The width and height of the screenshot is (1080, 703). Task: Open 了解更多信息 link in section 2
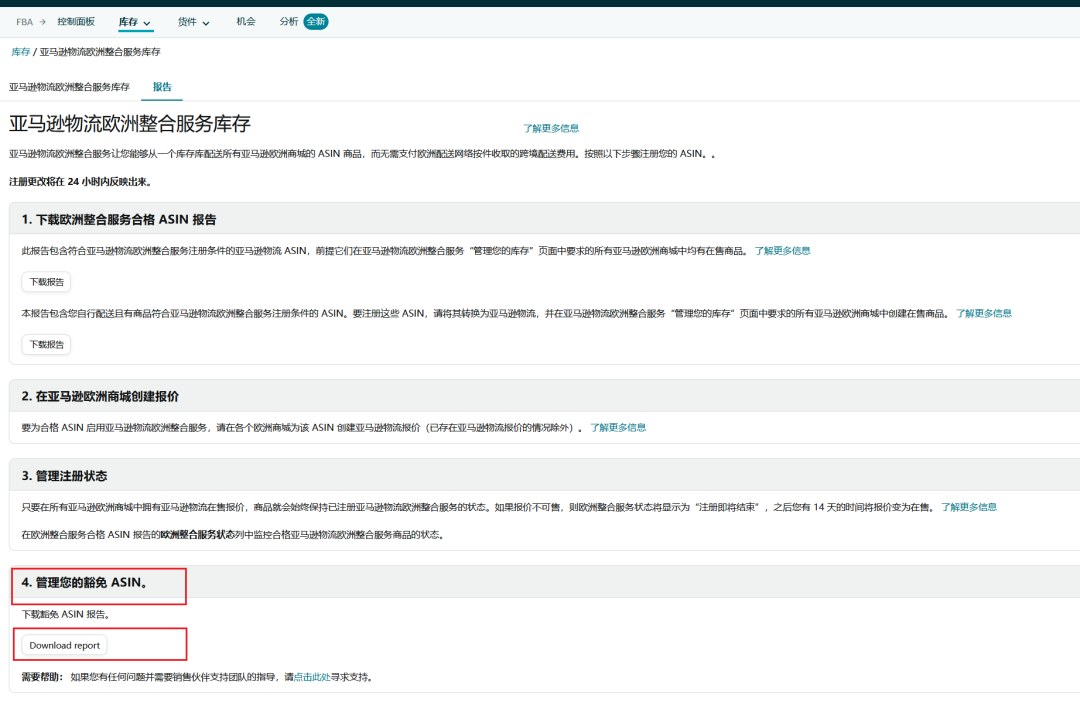(x=618, y=428)
